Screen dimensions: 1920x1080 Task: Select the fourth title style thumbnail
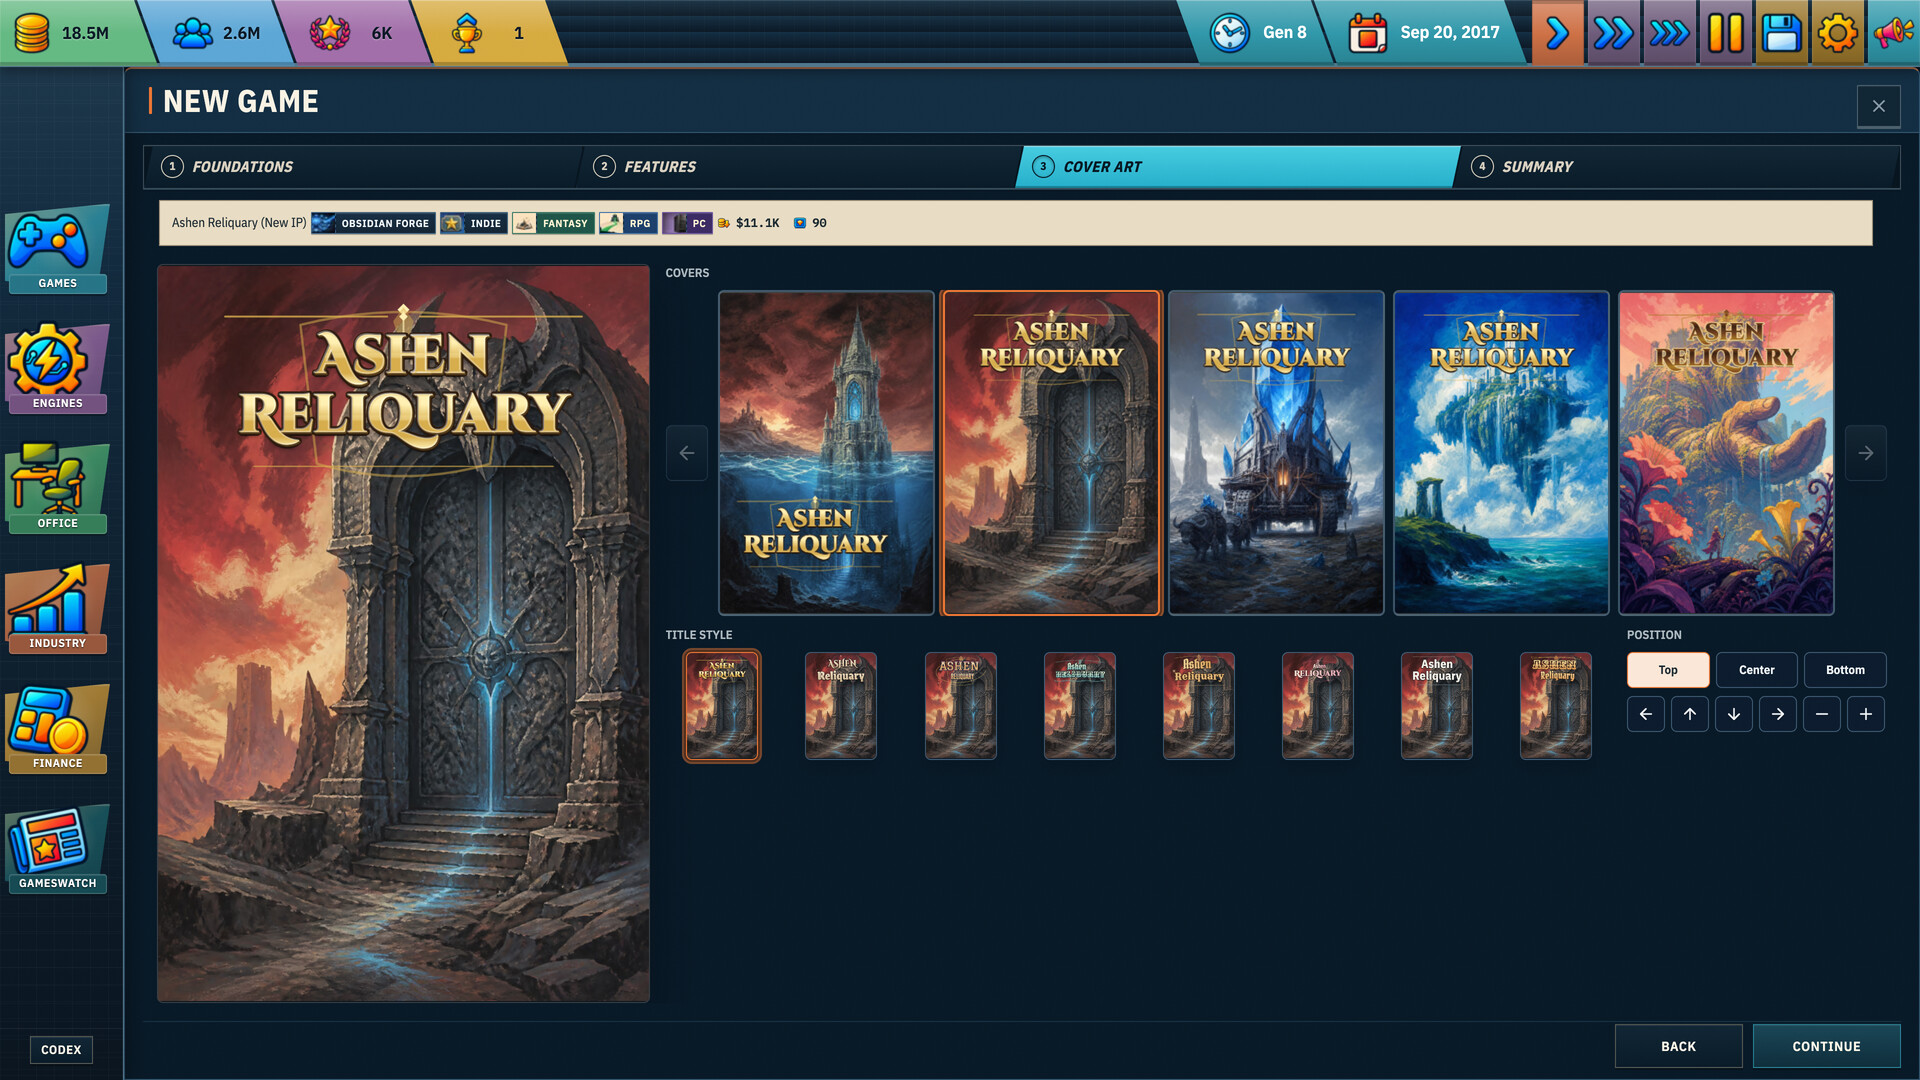tap(1079, 706)
